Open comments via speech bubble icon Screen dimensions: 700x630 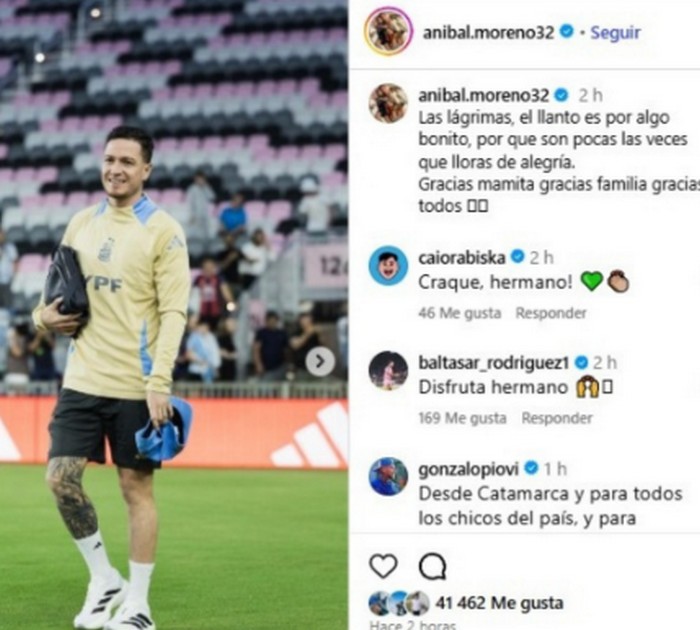(433, 567)
